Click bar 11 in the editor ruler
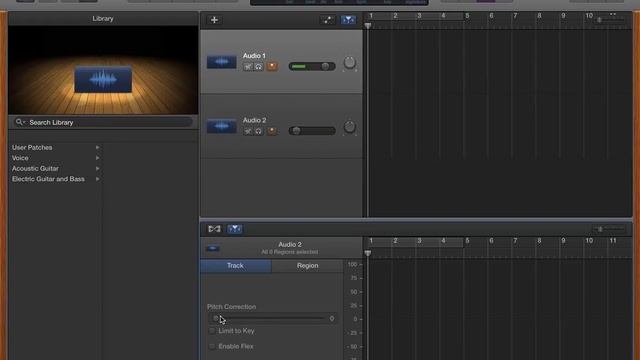Viewport: 640px width, 360px height. click(x=613, y=241)
